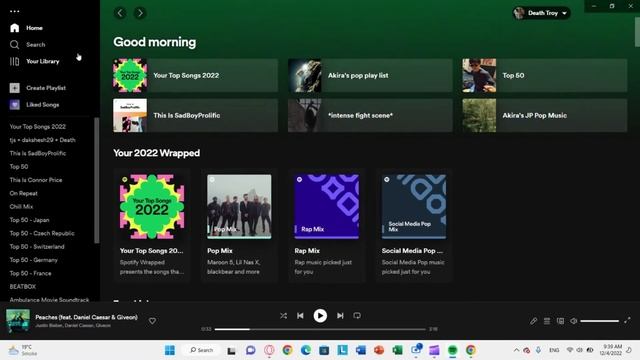The height and width of the screenshot is (360, 640).
Task: Open the Windows Start menu
Action: [170, 350]
